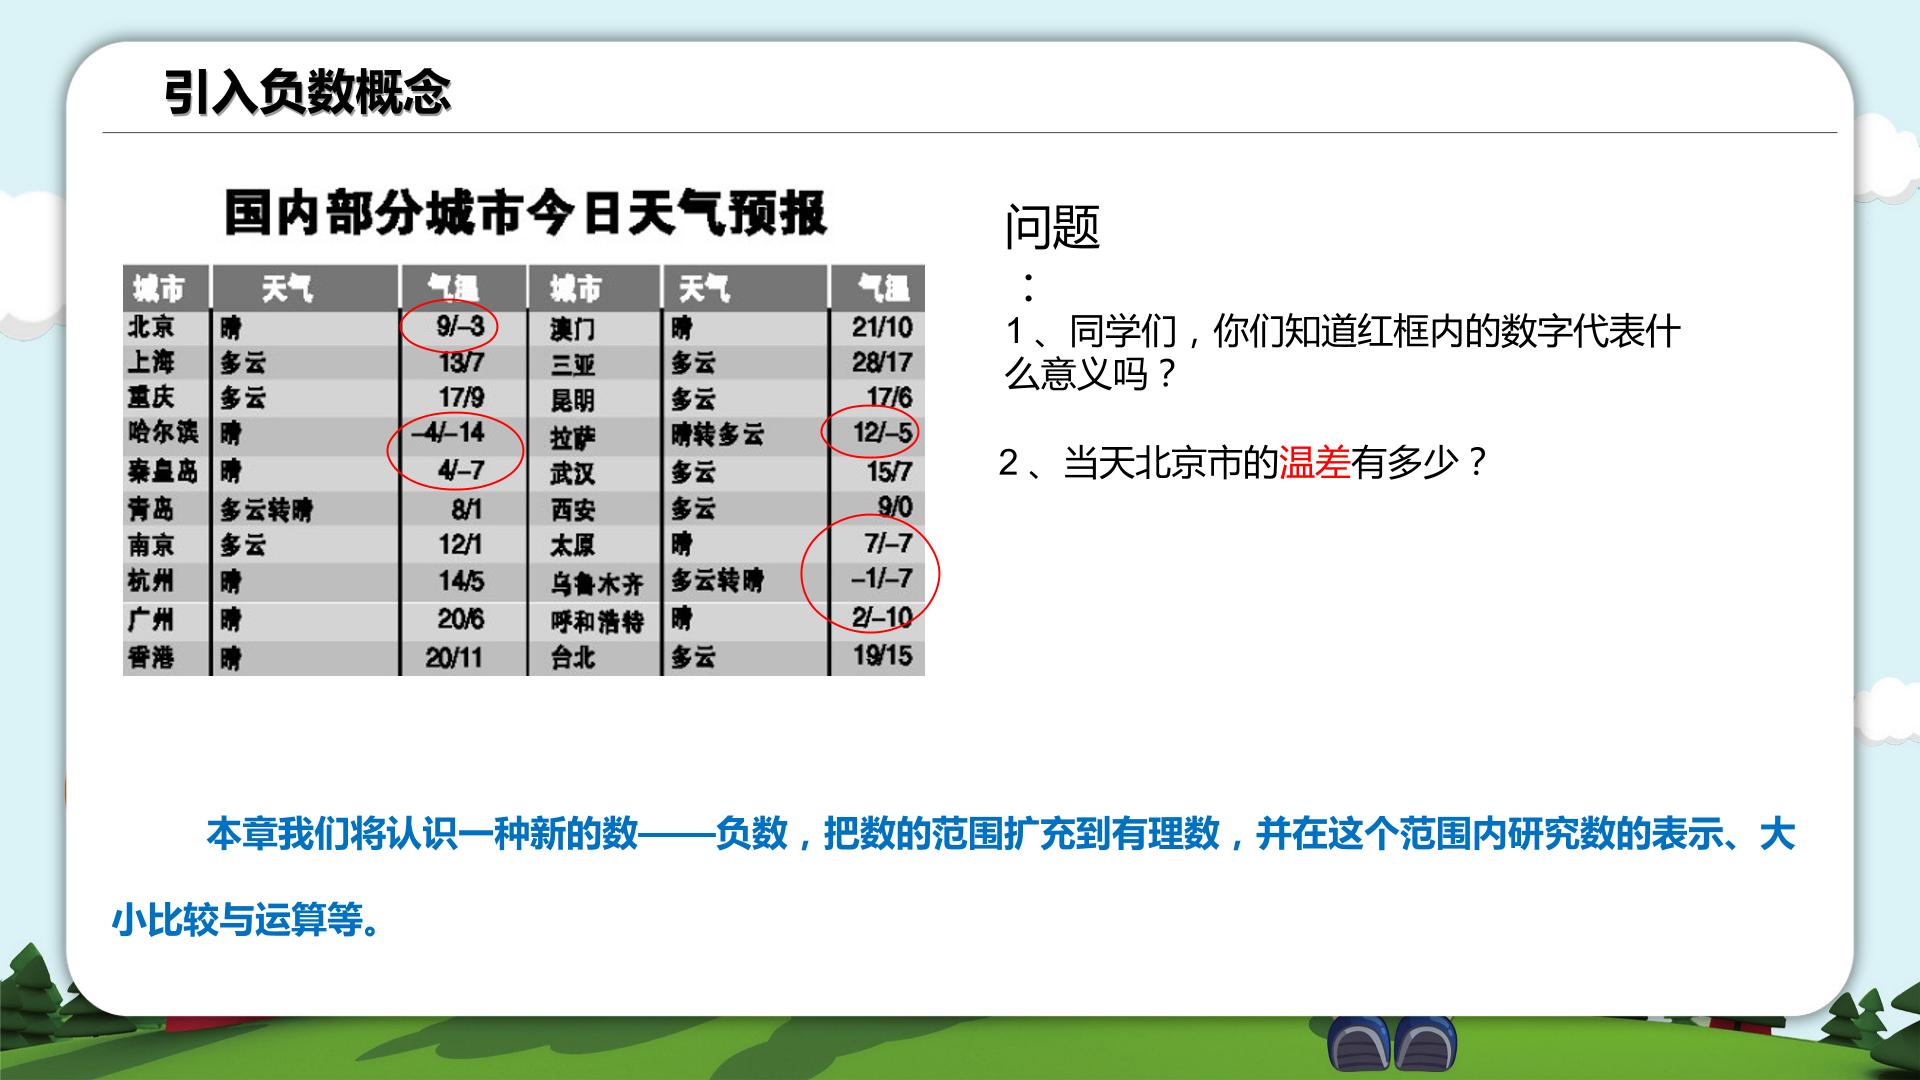The height and width of the screenshot is (1080, 1920).
Task: Click the red circle around Lhasa's 12/-5
Action: point(870,431)
